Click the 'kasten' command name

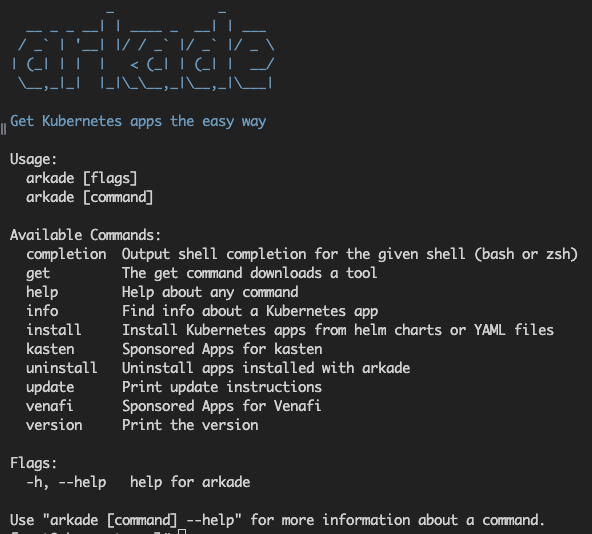[x=50, y=349]
